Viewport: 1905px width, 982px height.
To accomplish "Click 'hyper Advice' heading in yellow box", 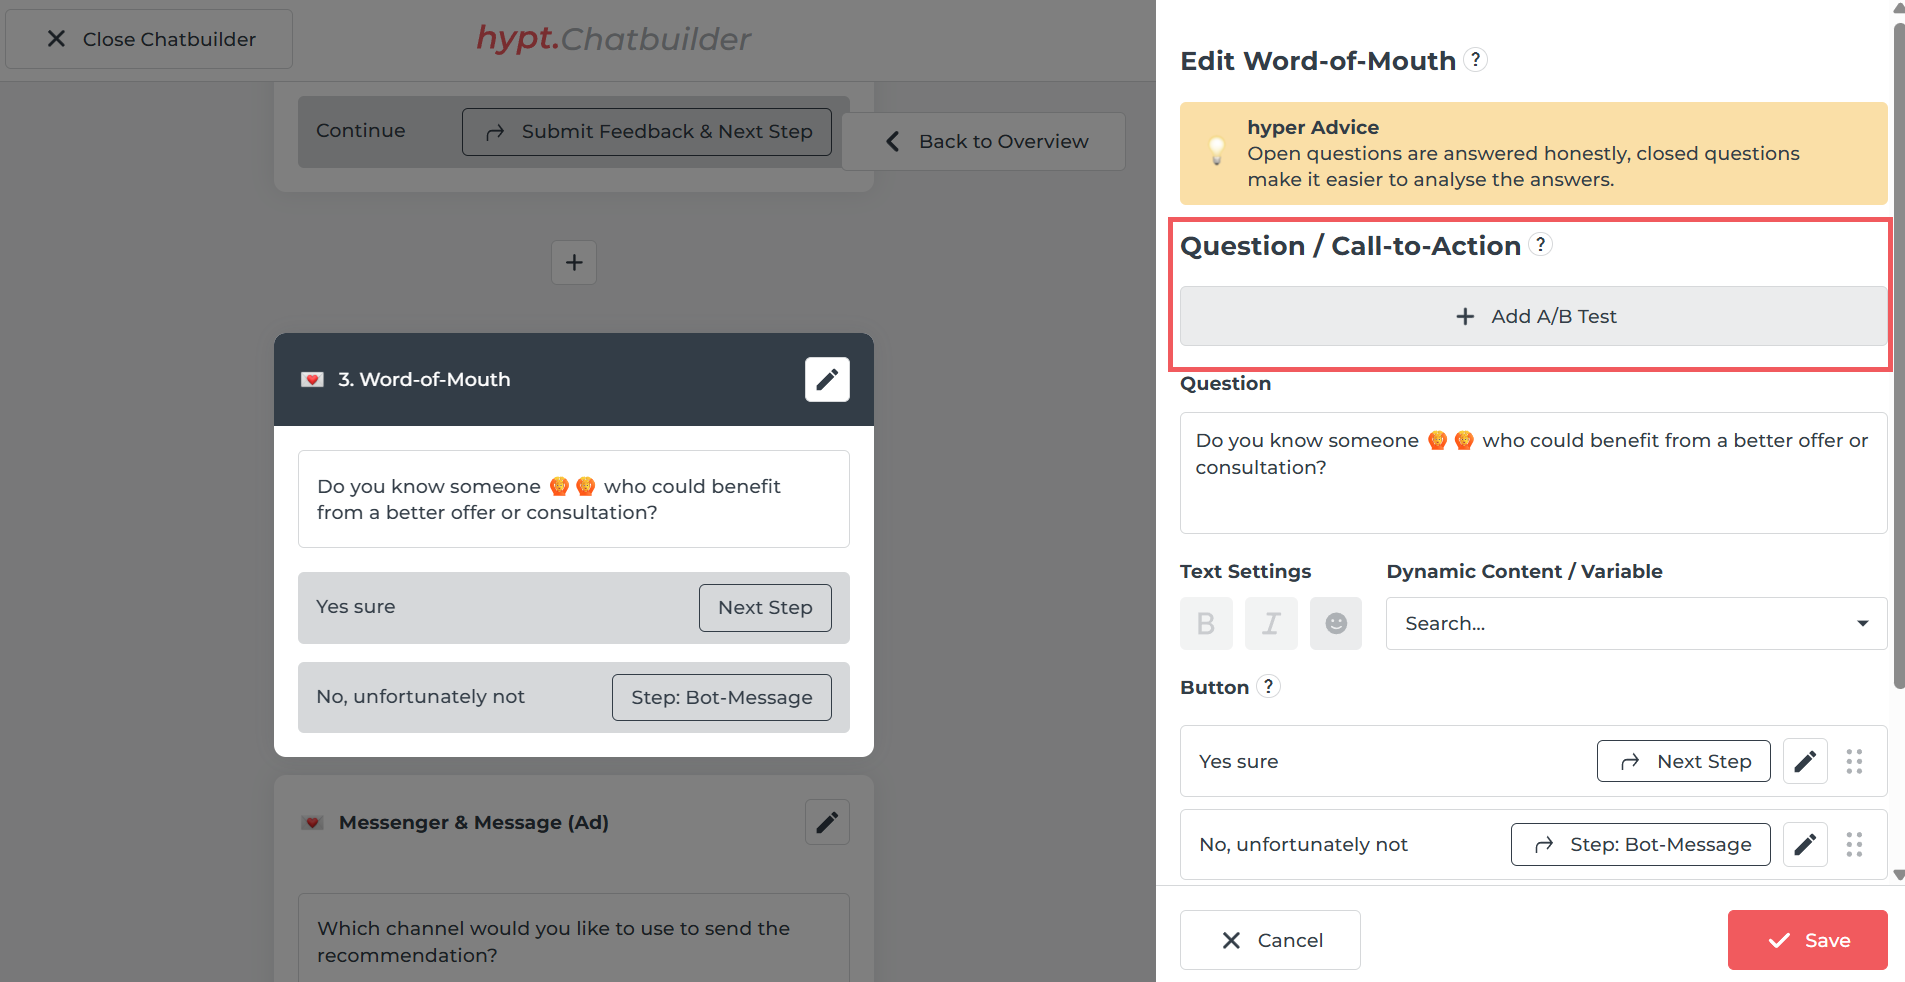I will coord(1312,127).
